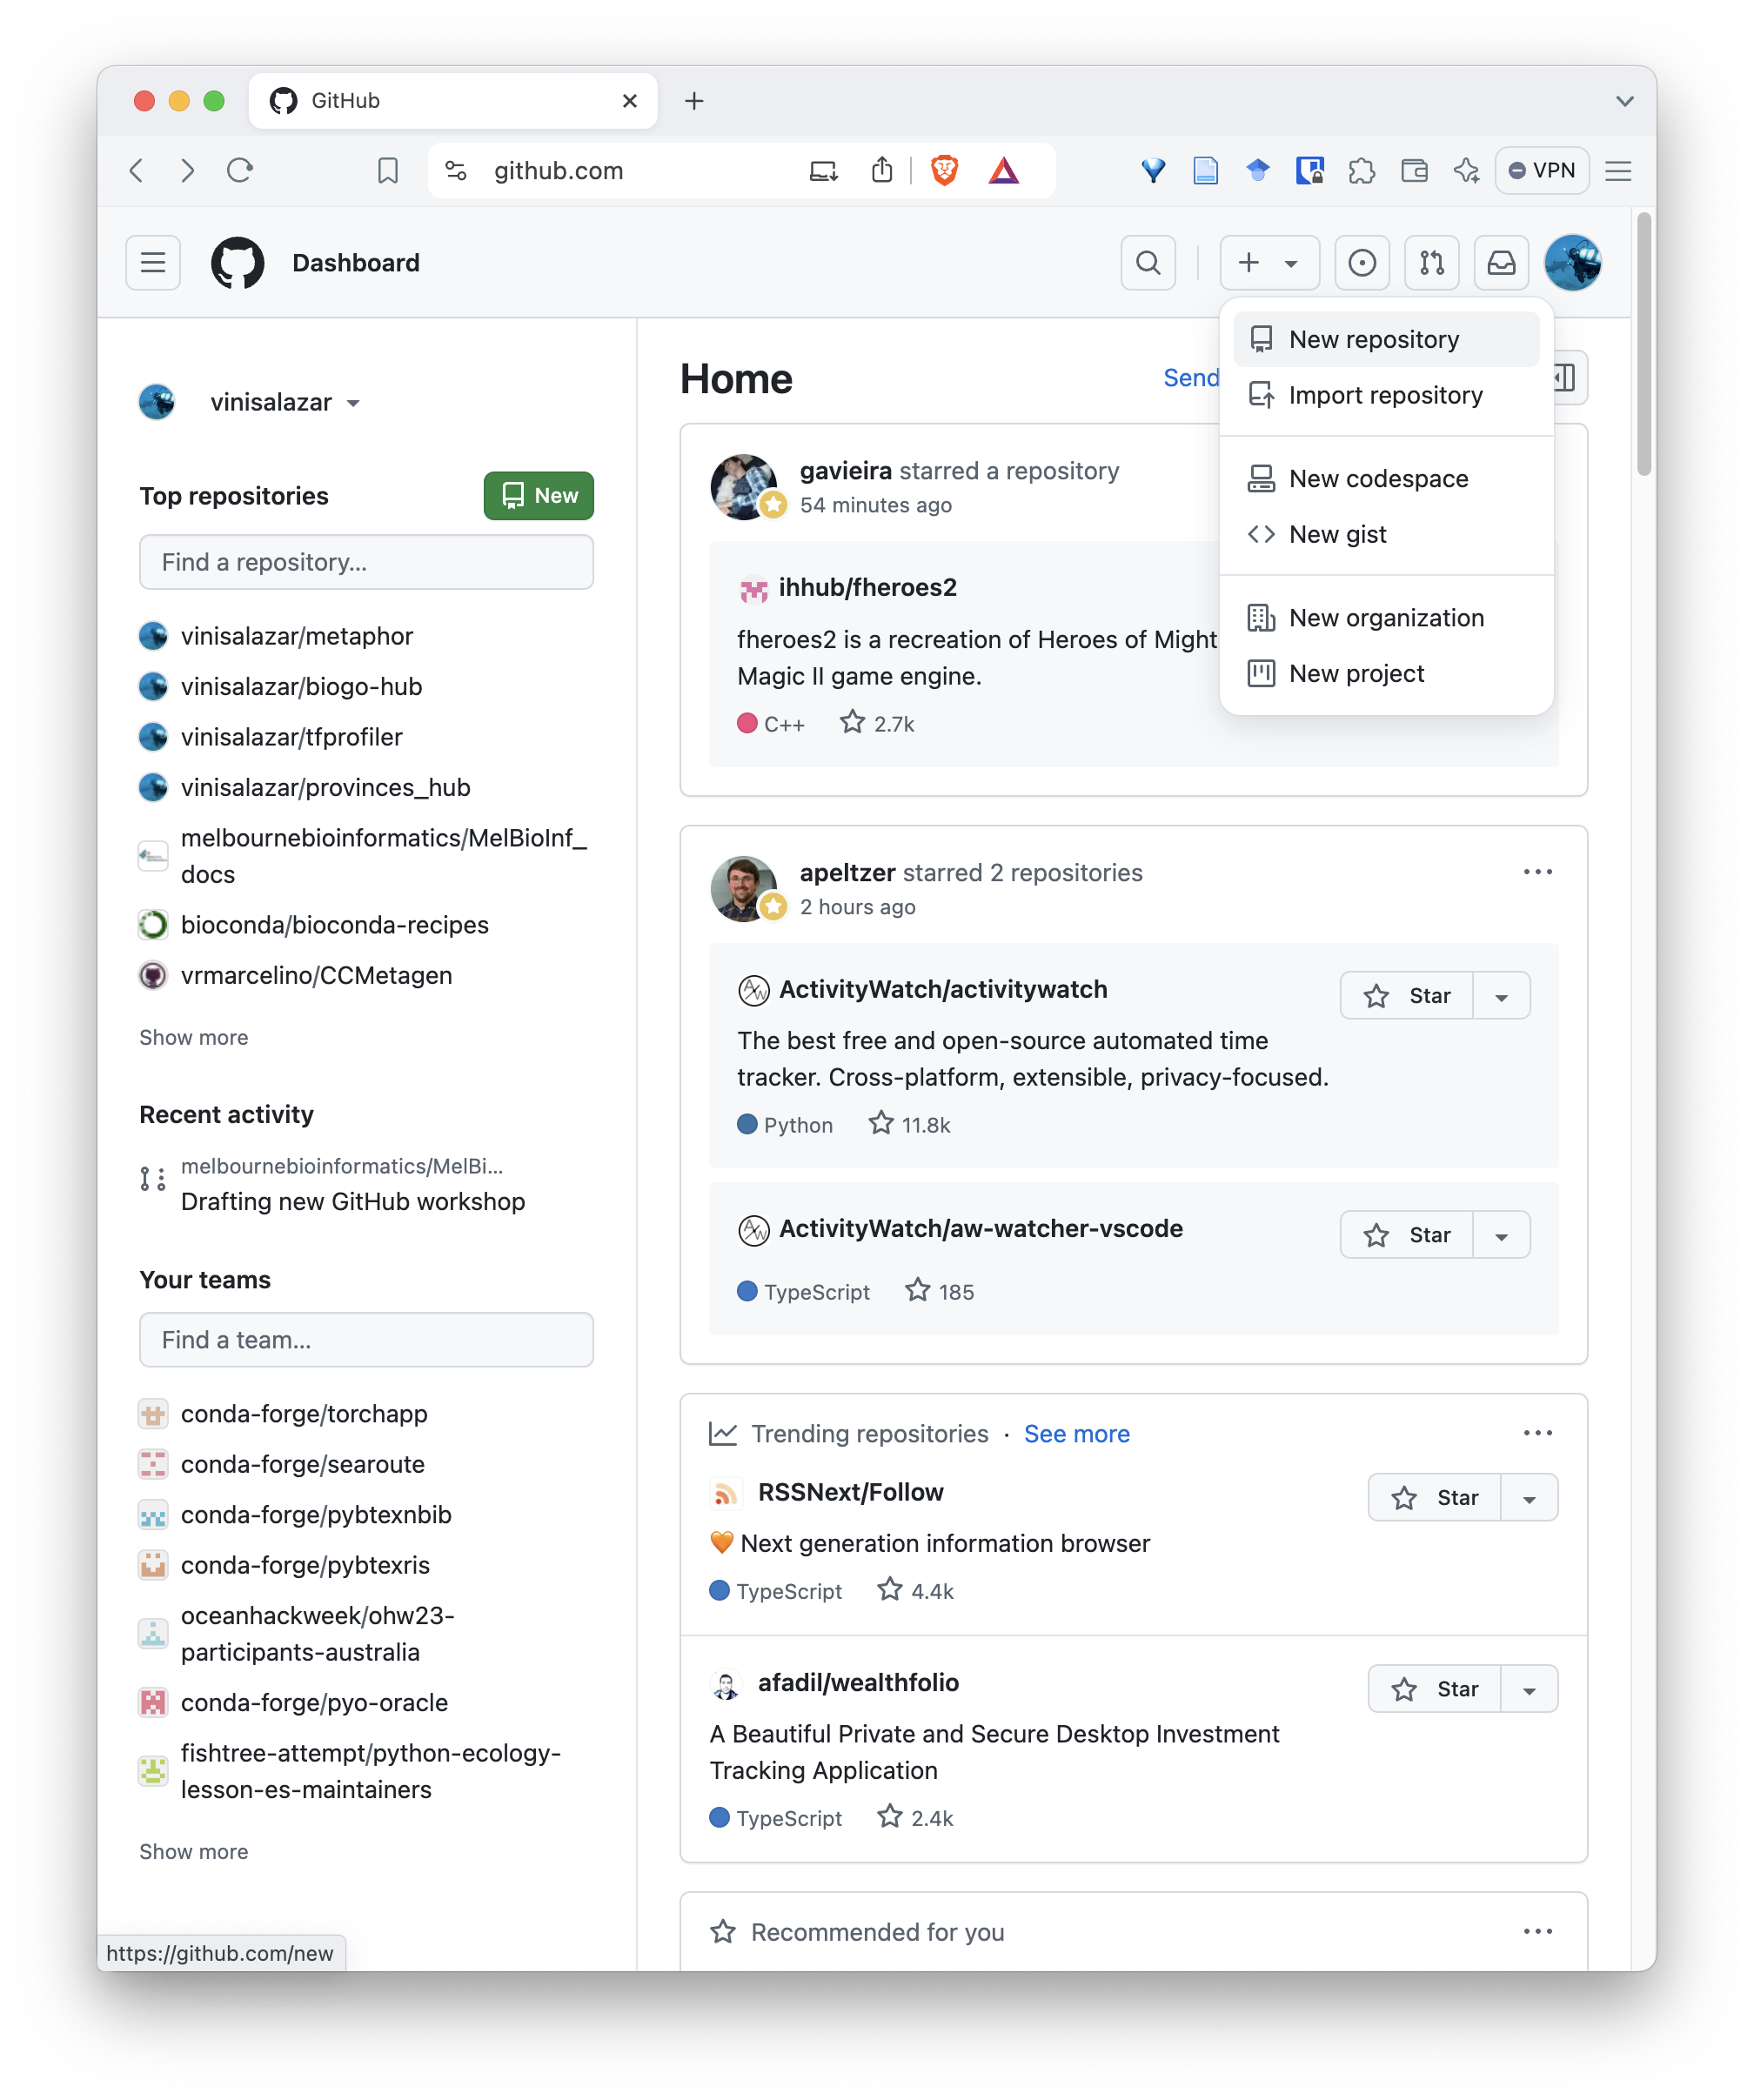Follow the See more trending link
This screenshot has height=2100, width=1754.
[1076, 1434]
